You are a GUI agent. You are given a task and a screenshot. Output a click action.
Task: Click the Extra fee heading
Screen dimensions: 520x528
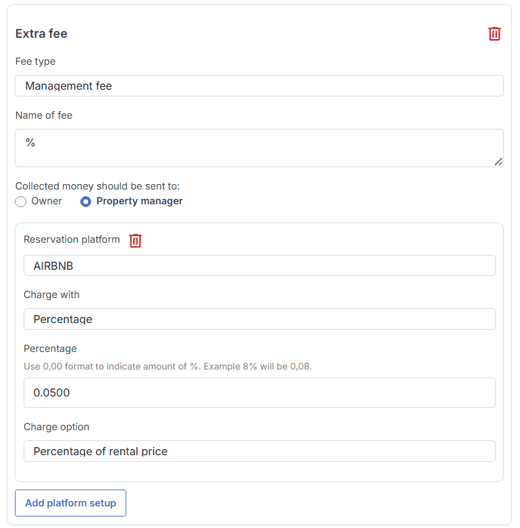[x=41, y=34]
